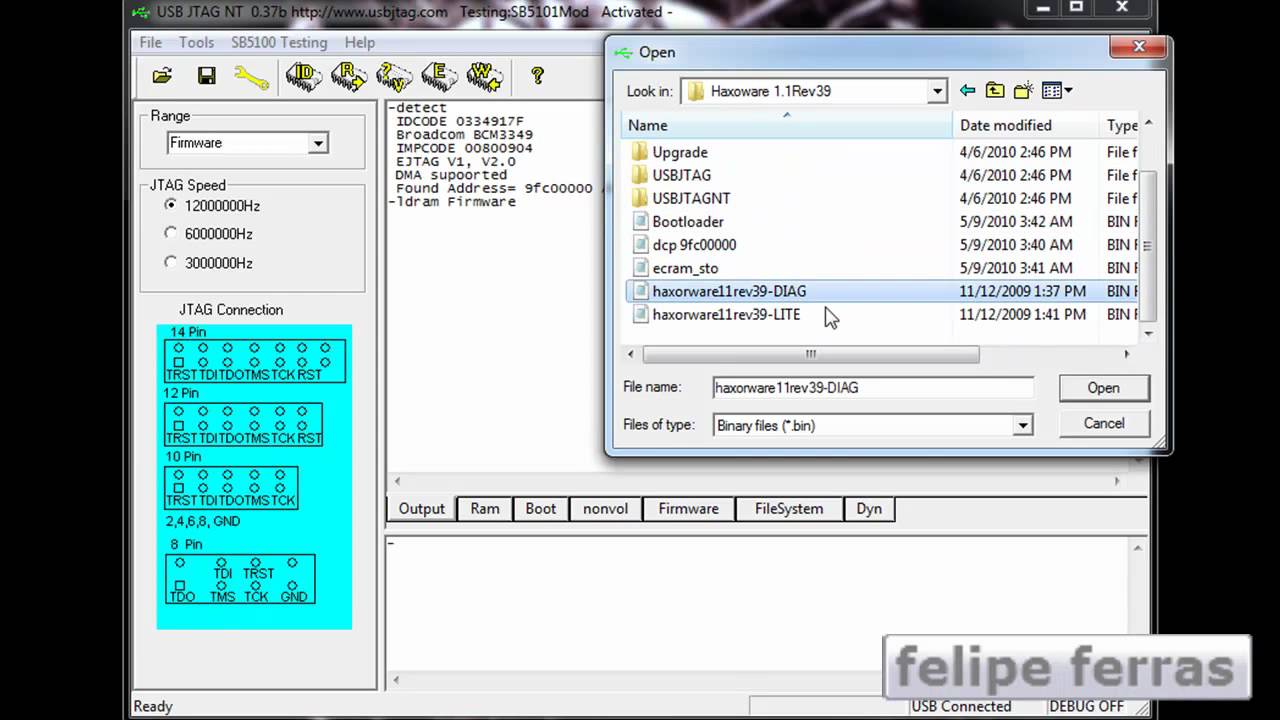Create a new folder with the toolbar icon
This screenshot has width=1280, height=720.
(1023, 91)
